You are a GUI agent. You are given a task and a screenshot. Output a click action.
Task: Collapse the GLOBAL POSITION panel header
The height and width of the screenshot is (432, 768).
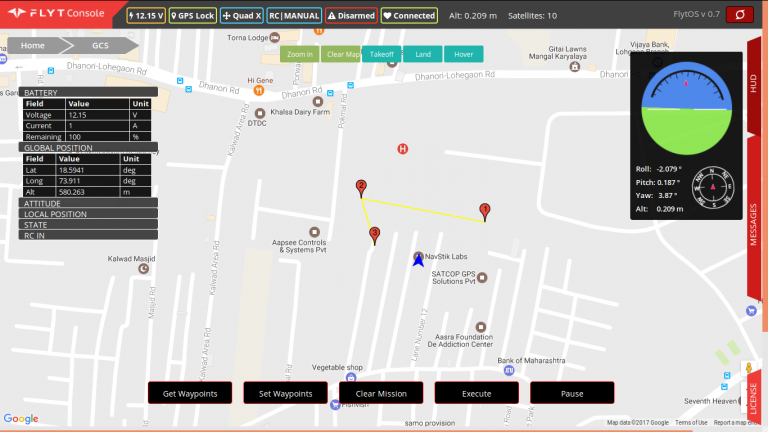tap(88, 147)
